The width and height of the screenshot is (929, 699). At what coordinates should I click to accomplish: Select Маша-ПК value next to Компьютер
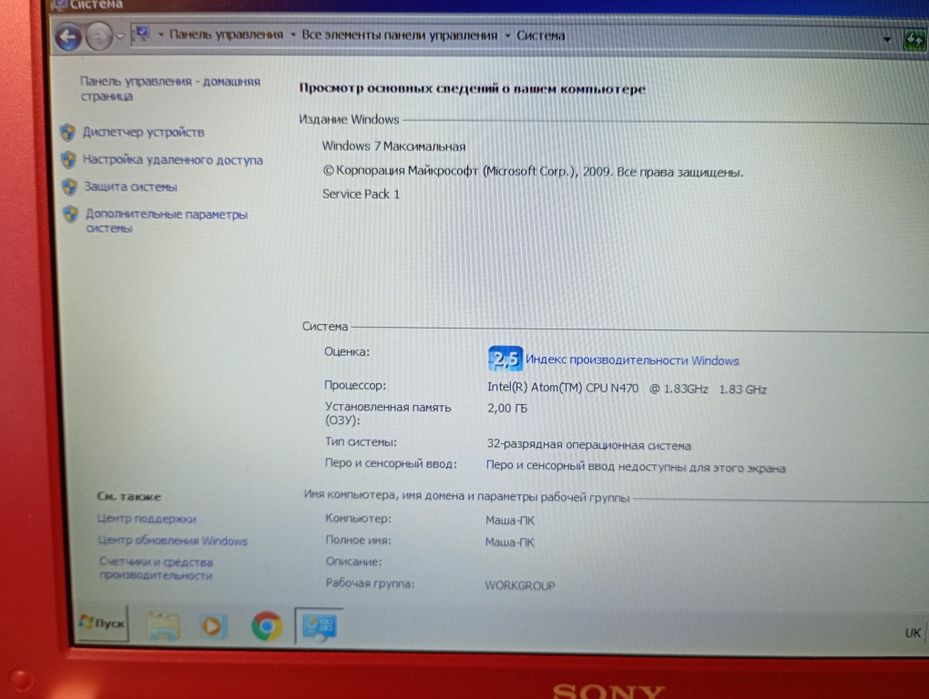coord(510,520)
